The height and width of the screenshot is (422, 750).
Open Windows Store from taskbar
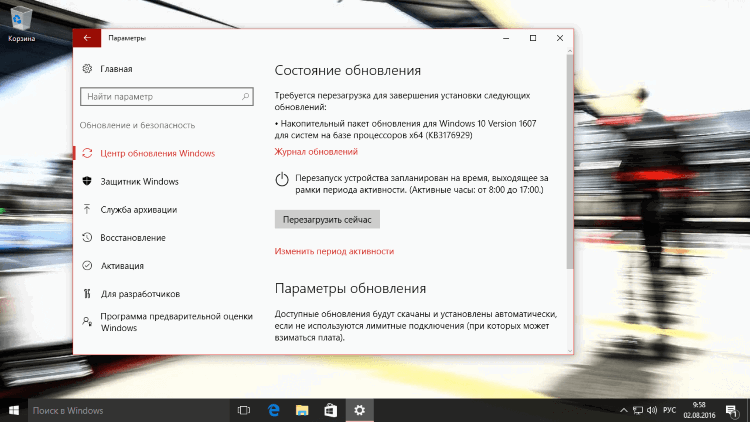(x=331, y=411)
